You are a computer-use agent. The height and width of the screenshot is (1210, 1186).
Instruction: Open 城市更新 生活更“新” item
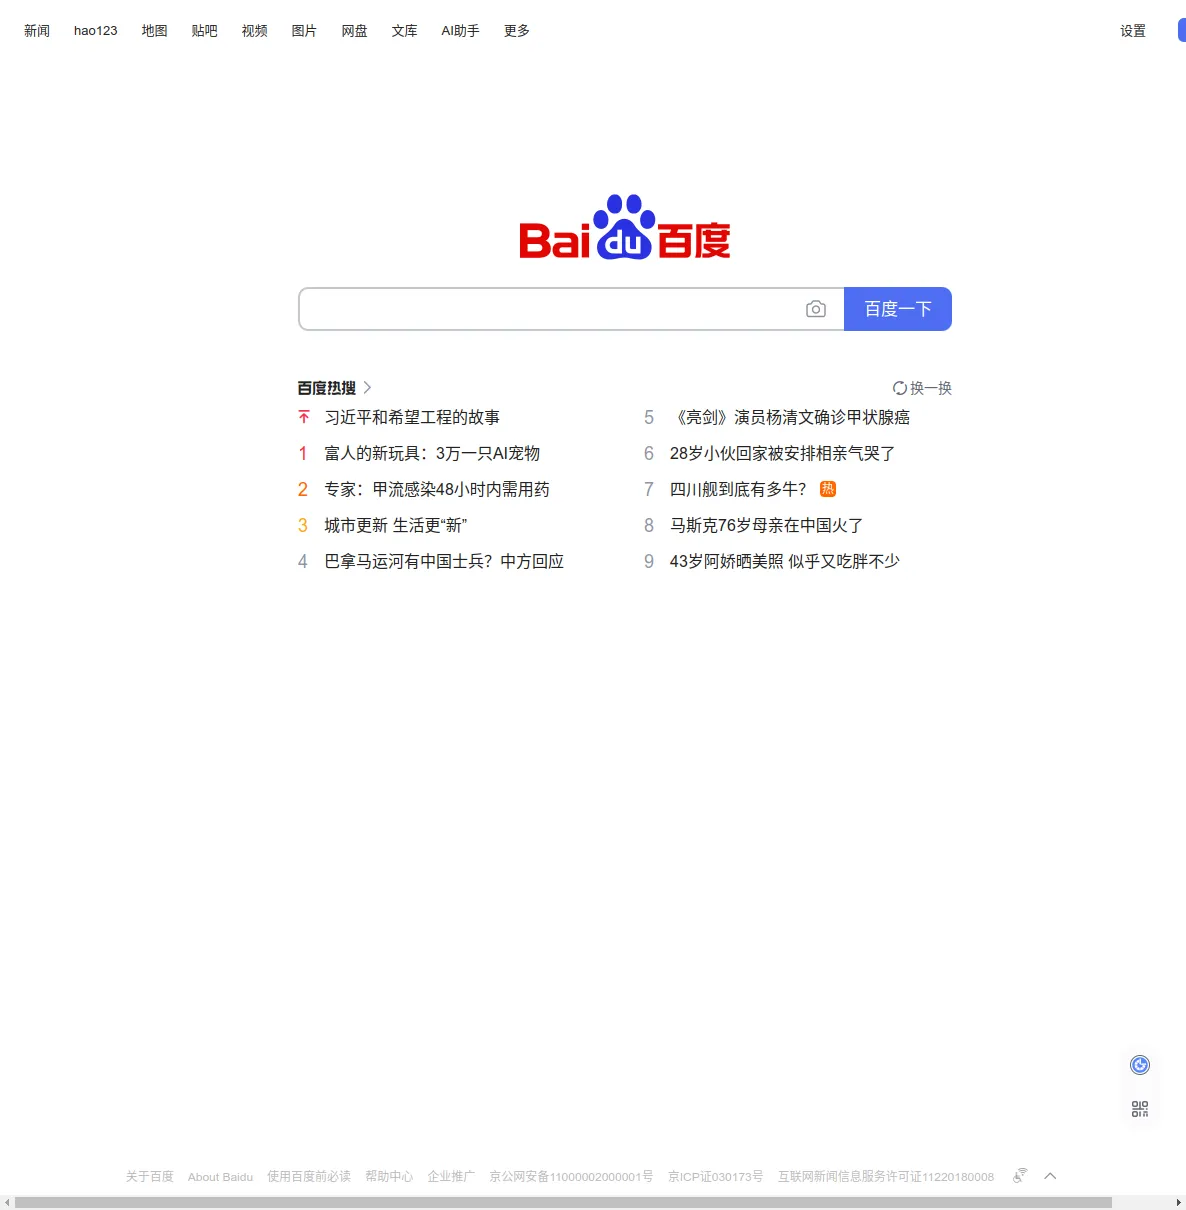(x=396, y=525)
